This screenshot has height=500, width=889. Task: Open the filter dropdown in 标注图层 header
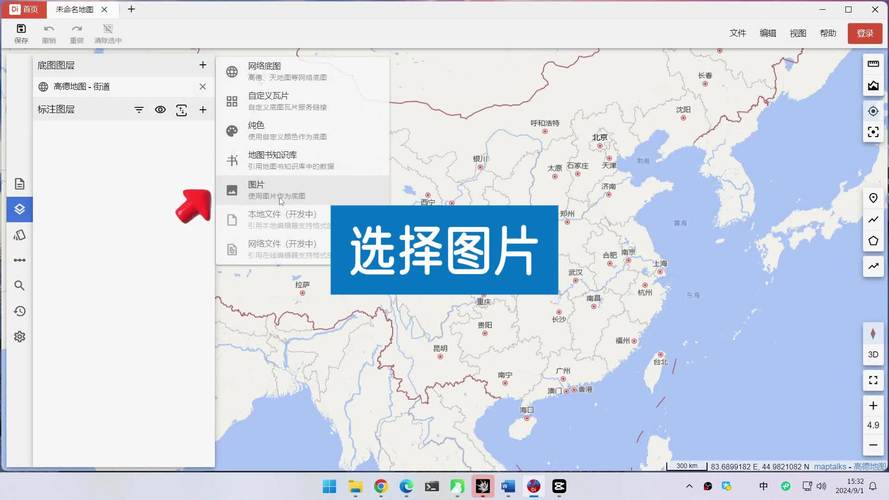pos(139,109)
